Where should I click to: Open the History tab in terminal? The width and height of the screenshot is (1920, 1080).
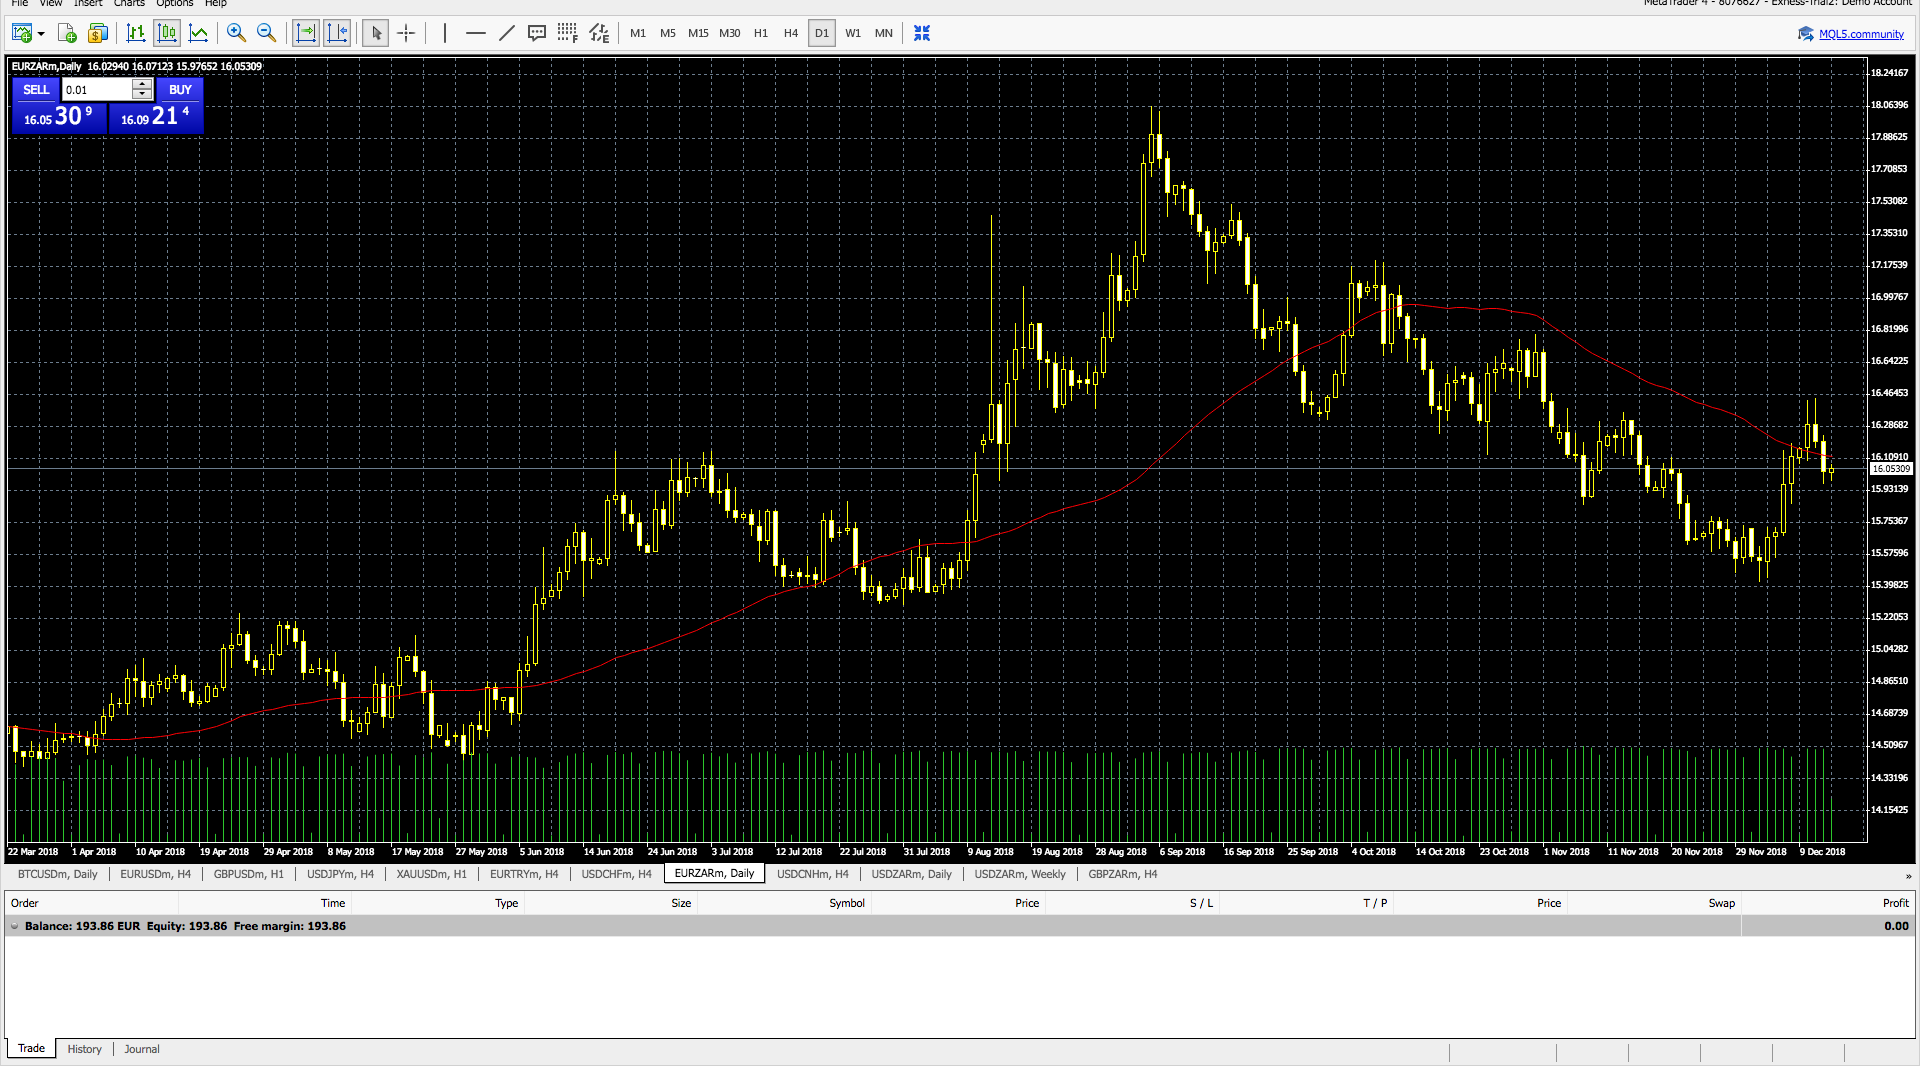[84, 1049]
